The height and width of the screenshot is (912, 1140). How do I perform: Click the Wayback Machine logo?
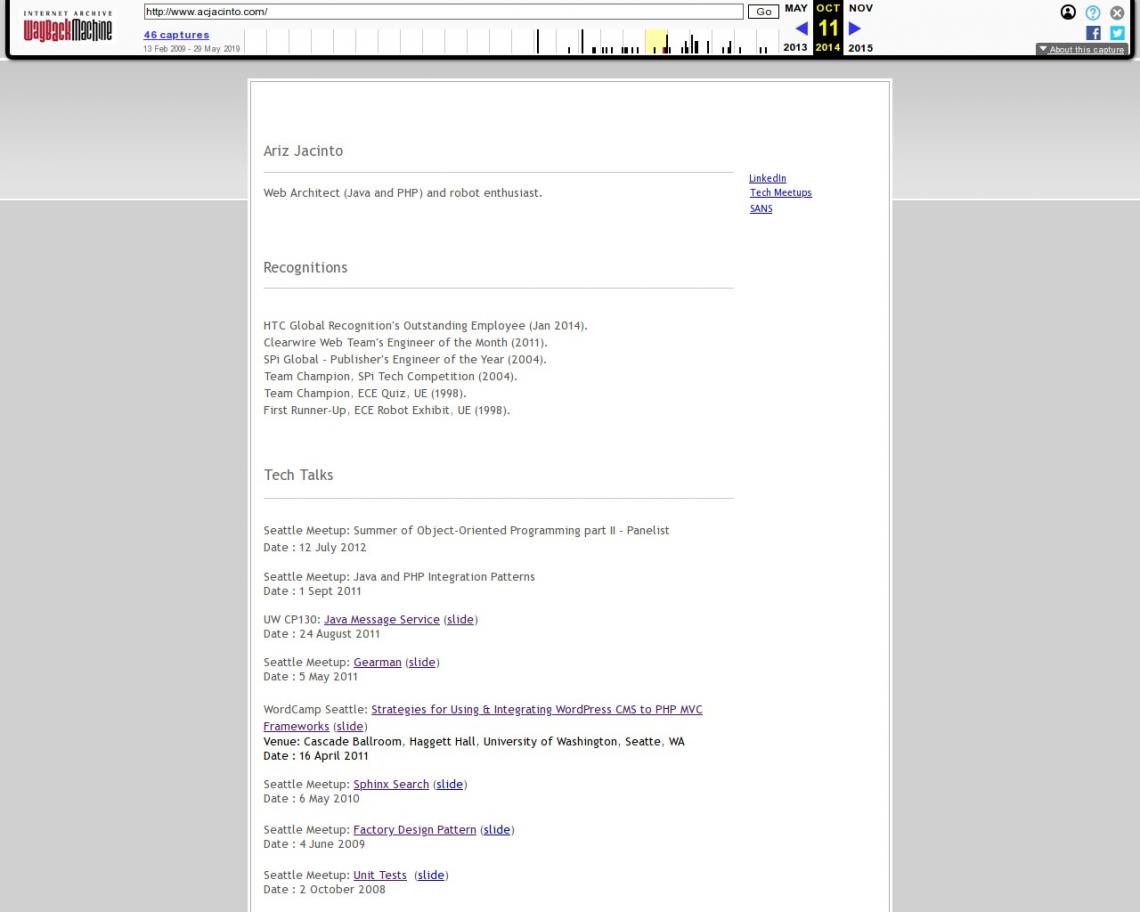(68, 26)
